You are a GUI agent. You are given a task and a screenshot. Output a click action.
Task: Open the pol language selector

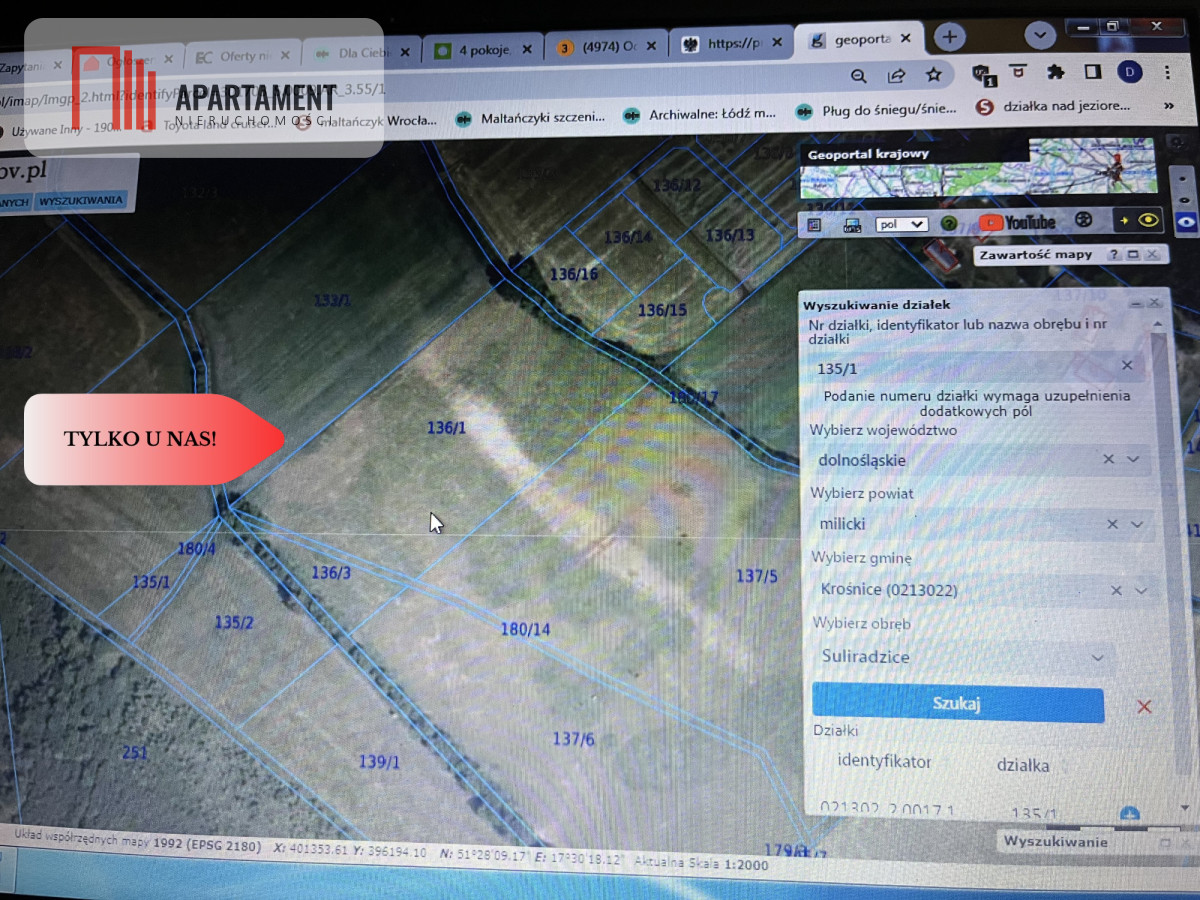[901, 224]
